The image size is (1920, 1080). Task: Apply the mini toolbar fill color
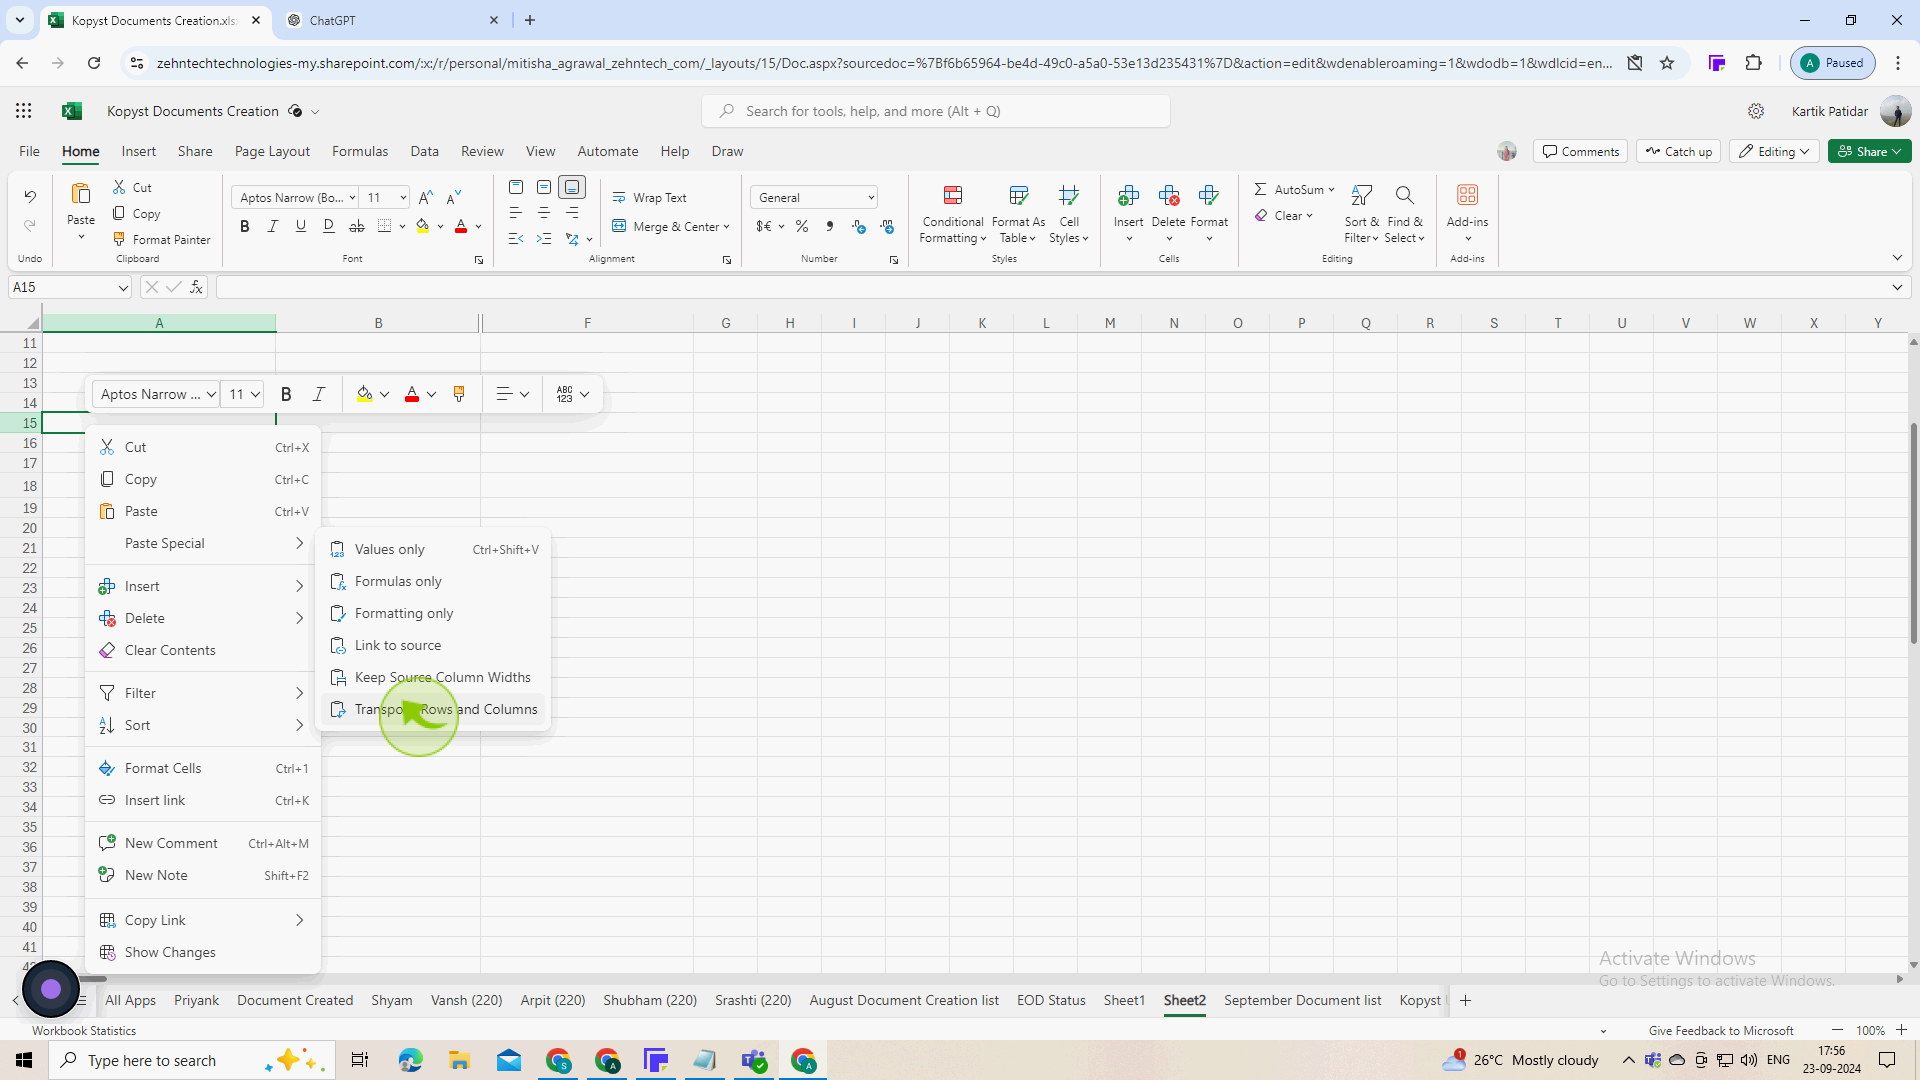point(365,394)
